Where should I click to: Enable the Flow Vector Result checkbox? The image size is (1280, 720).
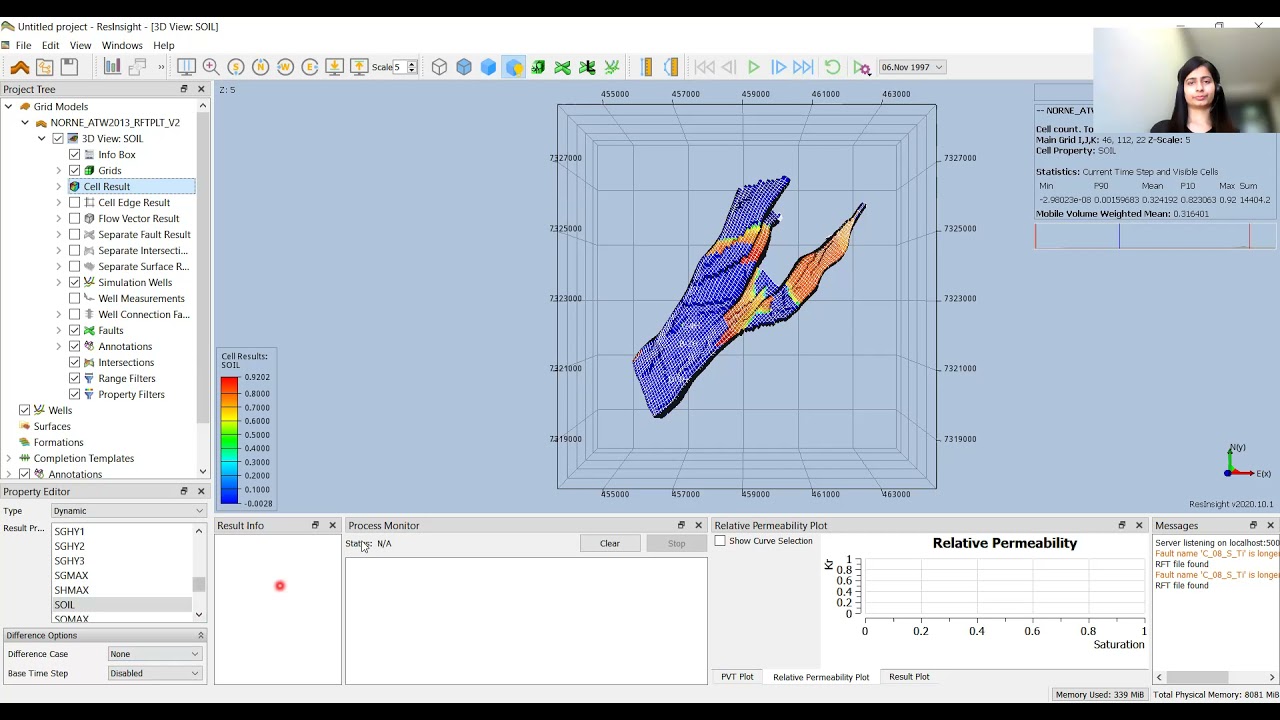pyautogui.click(x=75, y=218)
